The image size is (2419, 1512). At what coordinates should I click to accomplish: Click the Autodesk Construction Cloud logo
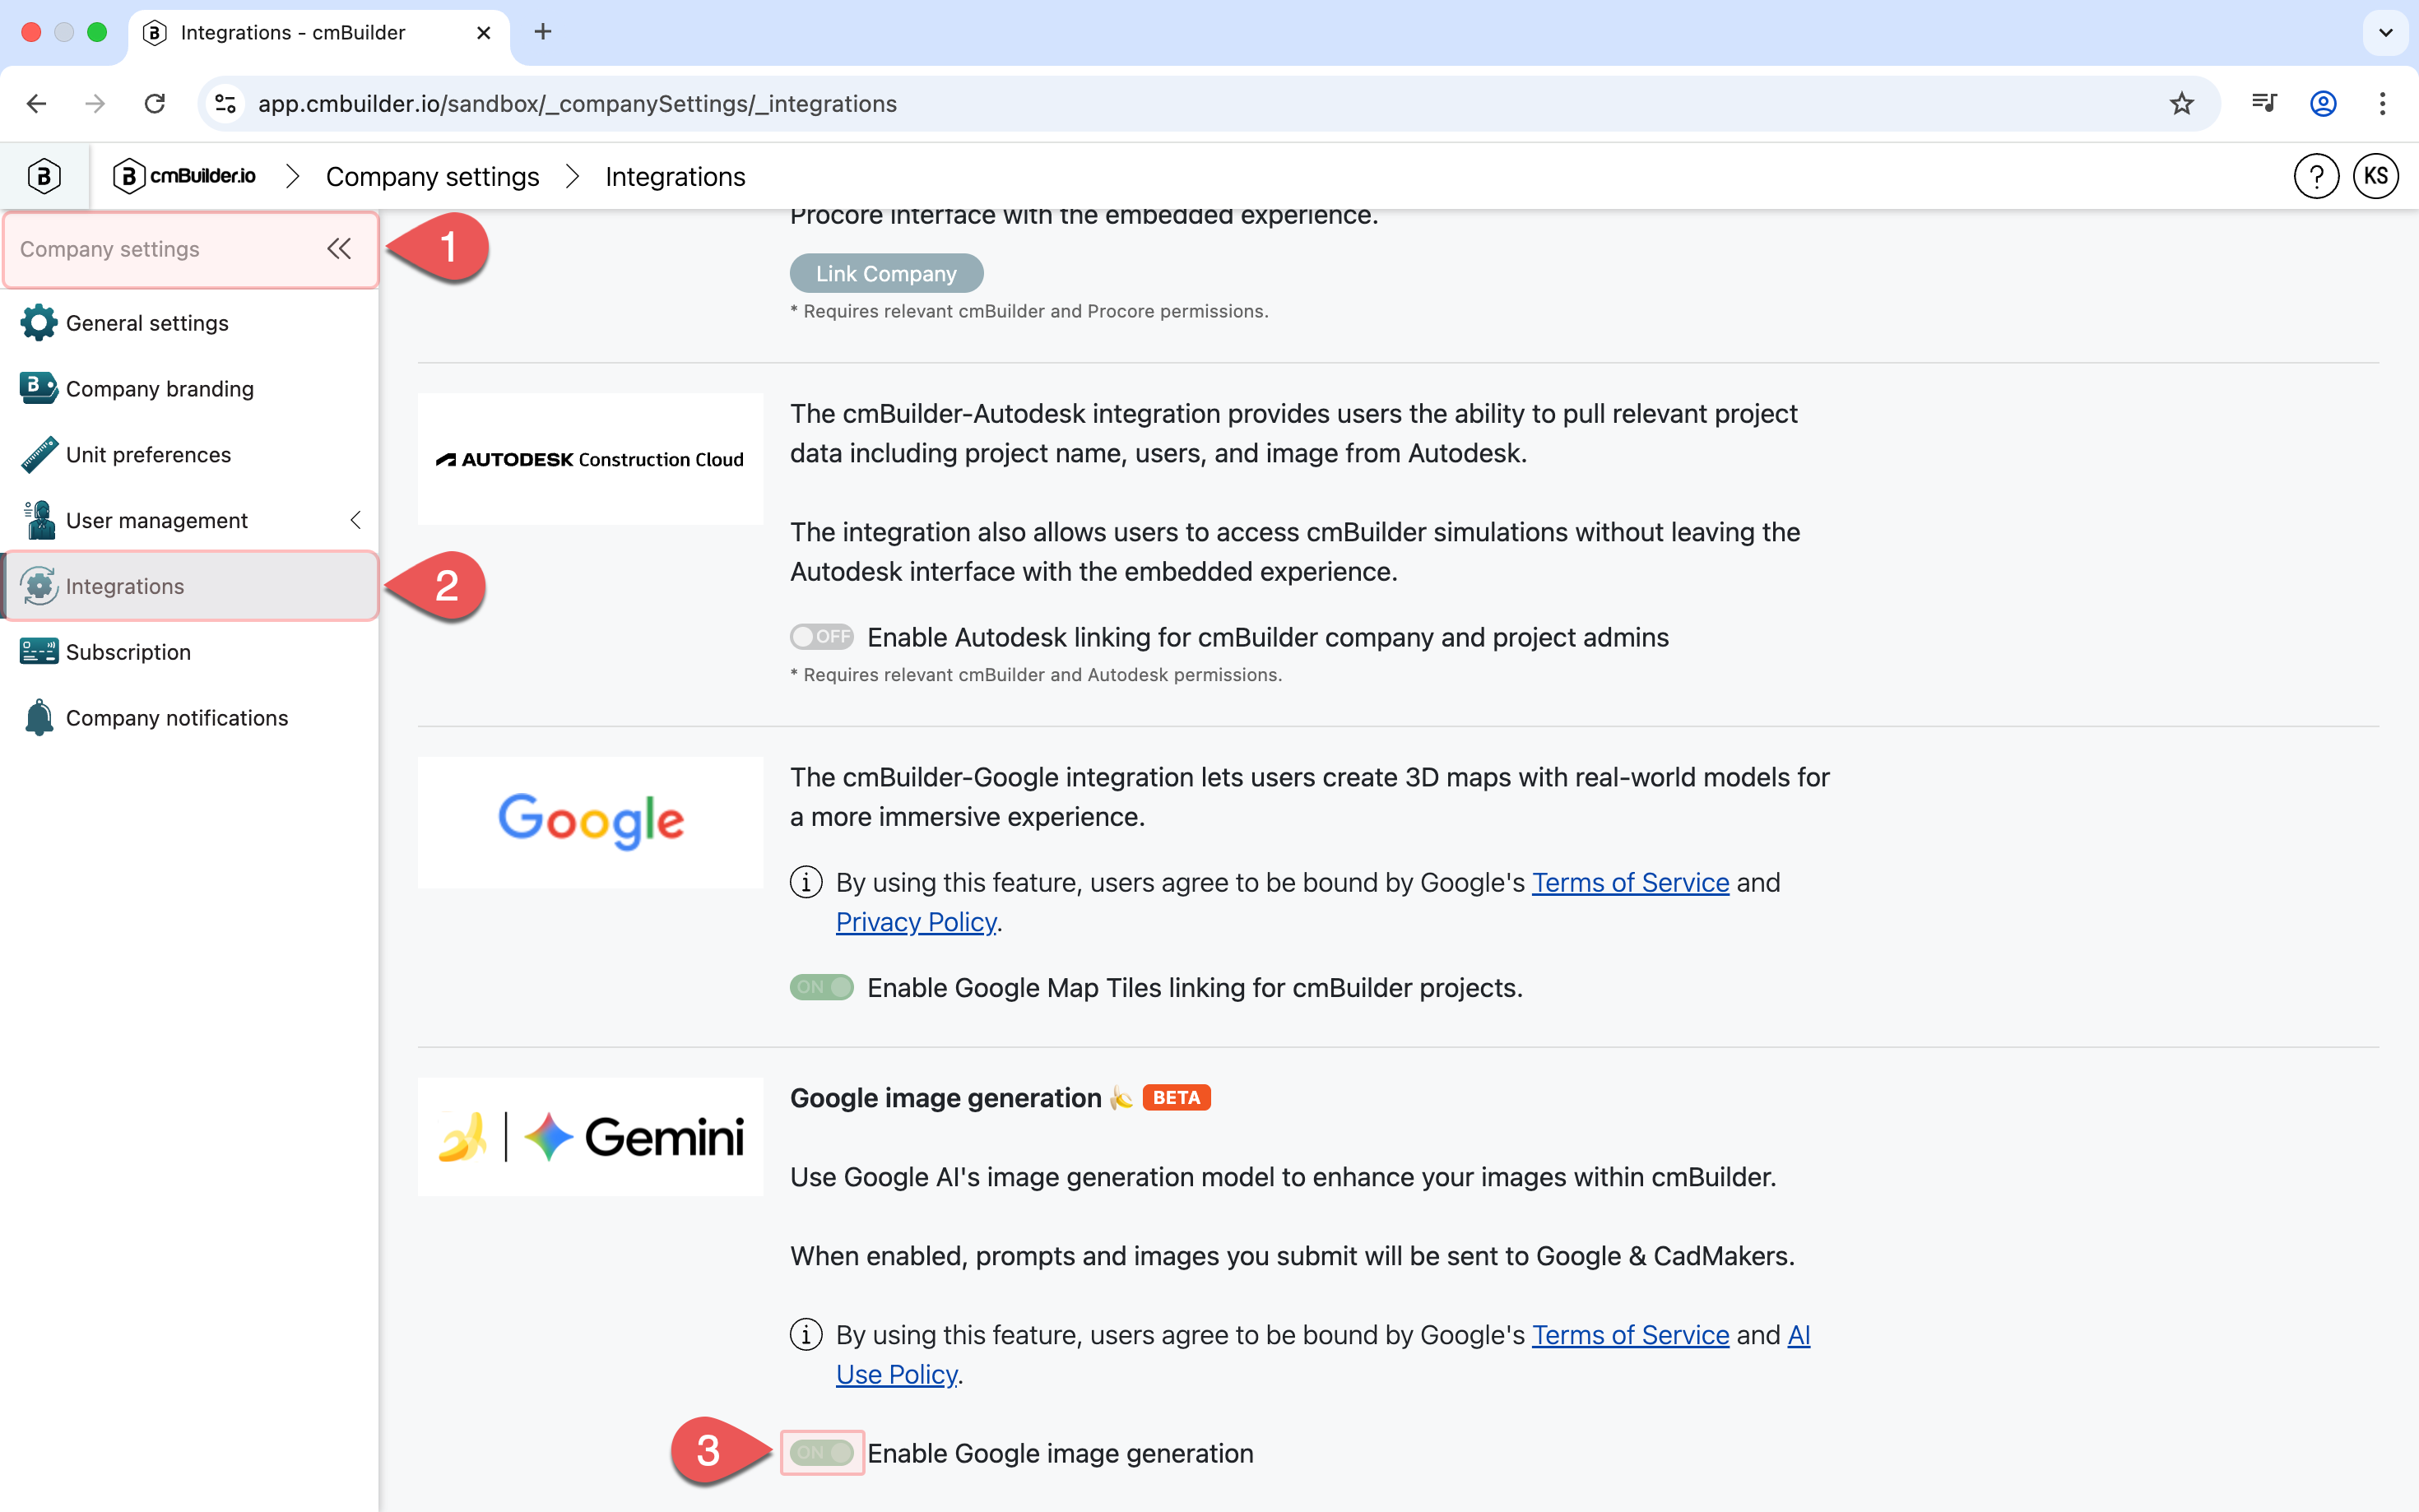coord(590,459)
